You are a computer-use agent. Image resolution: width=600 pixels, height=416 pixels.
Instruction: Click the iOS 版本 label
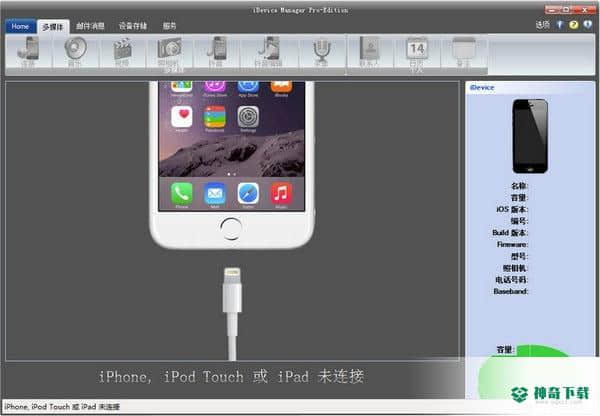[x=512, y=209]
